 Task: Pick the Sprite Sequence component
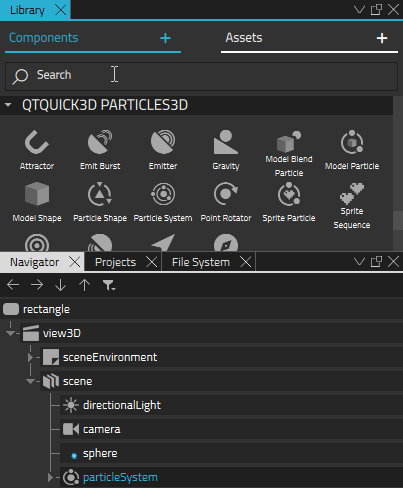(x=352, y=206)
